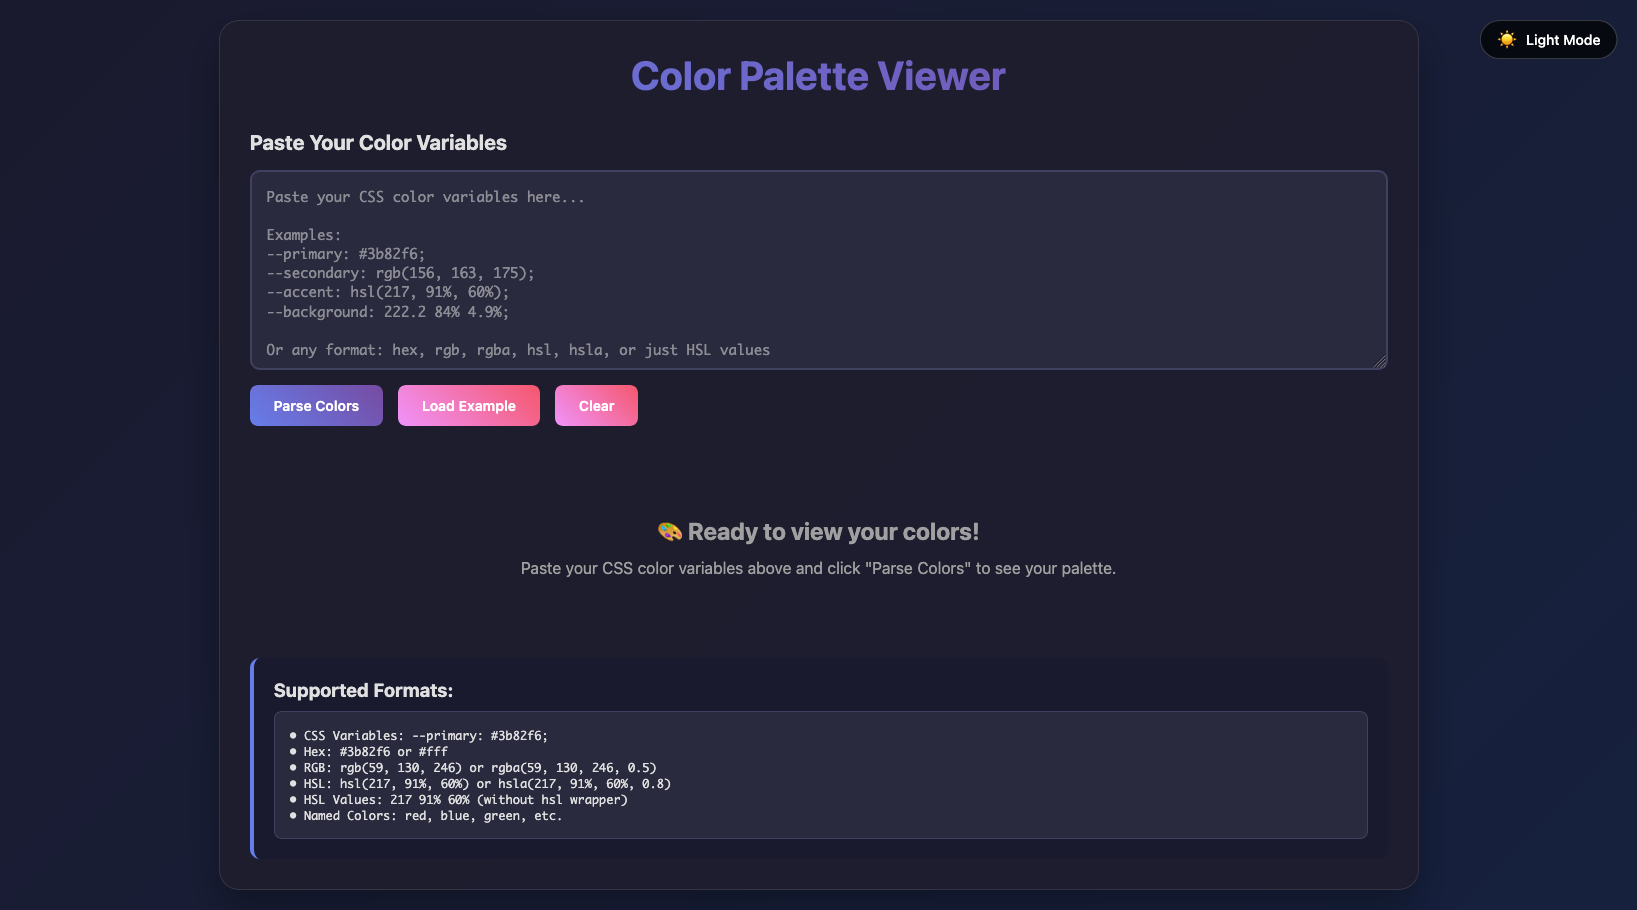Click the instruction text about Parse Colors
The image size is (1637, 910).
818,568
